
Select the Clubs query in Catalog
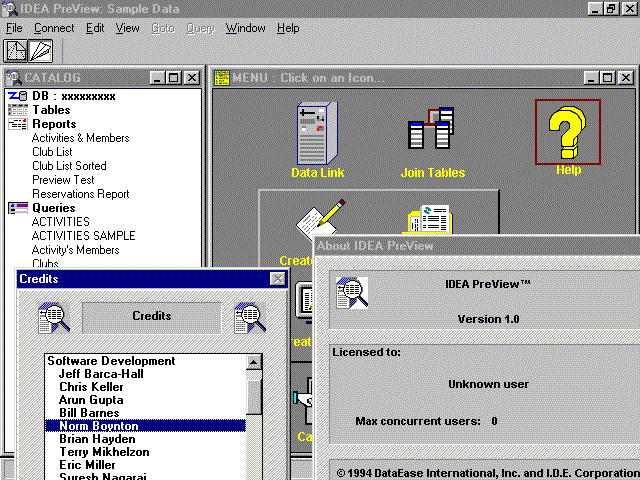[45, 263]
